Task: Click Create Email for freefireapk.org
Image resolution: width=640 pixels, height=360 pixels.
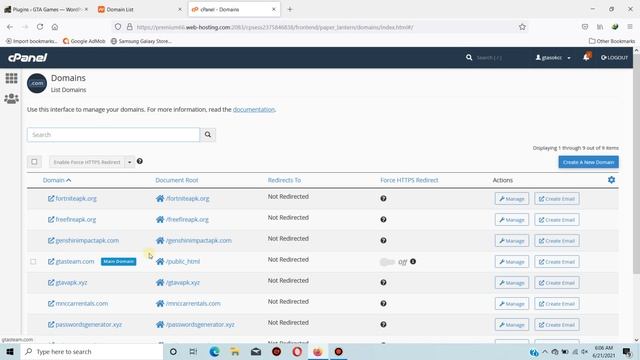Action: point(557,220)
